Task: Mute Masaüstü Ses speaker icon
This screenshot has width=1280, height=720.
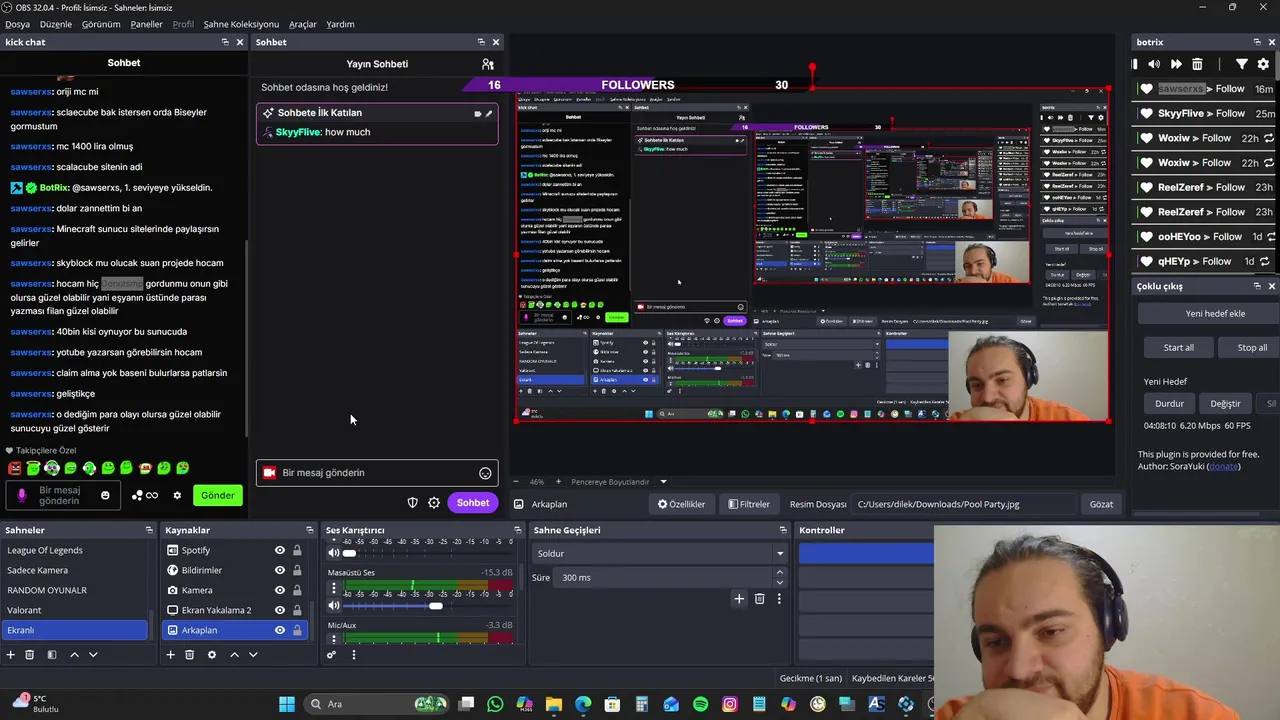Action: coord(334,605)
